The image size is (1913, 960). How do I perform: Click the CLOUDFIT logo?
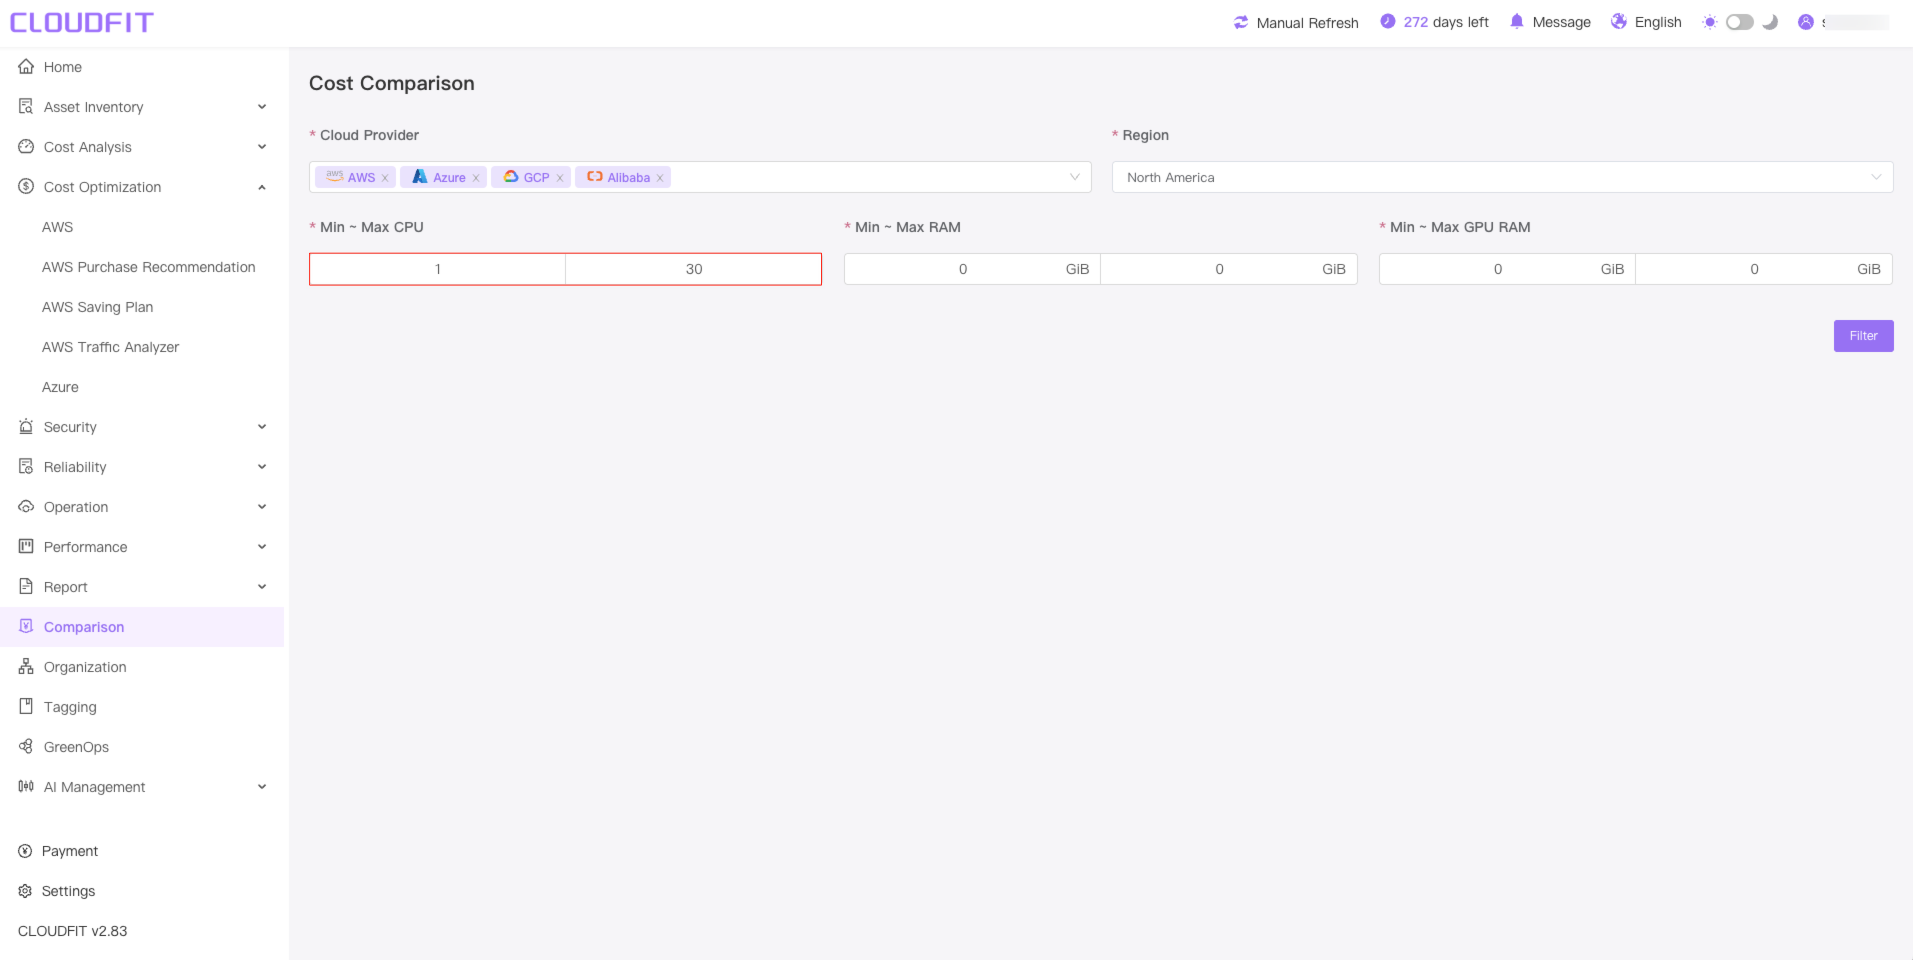[x=82, y=22]
